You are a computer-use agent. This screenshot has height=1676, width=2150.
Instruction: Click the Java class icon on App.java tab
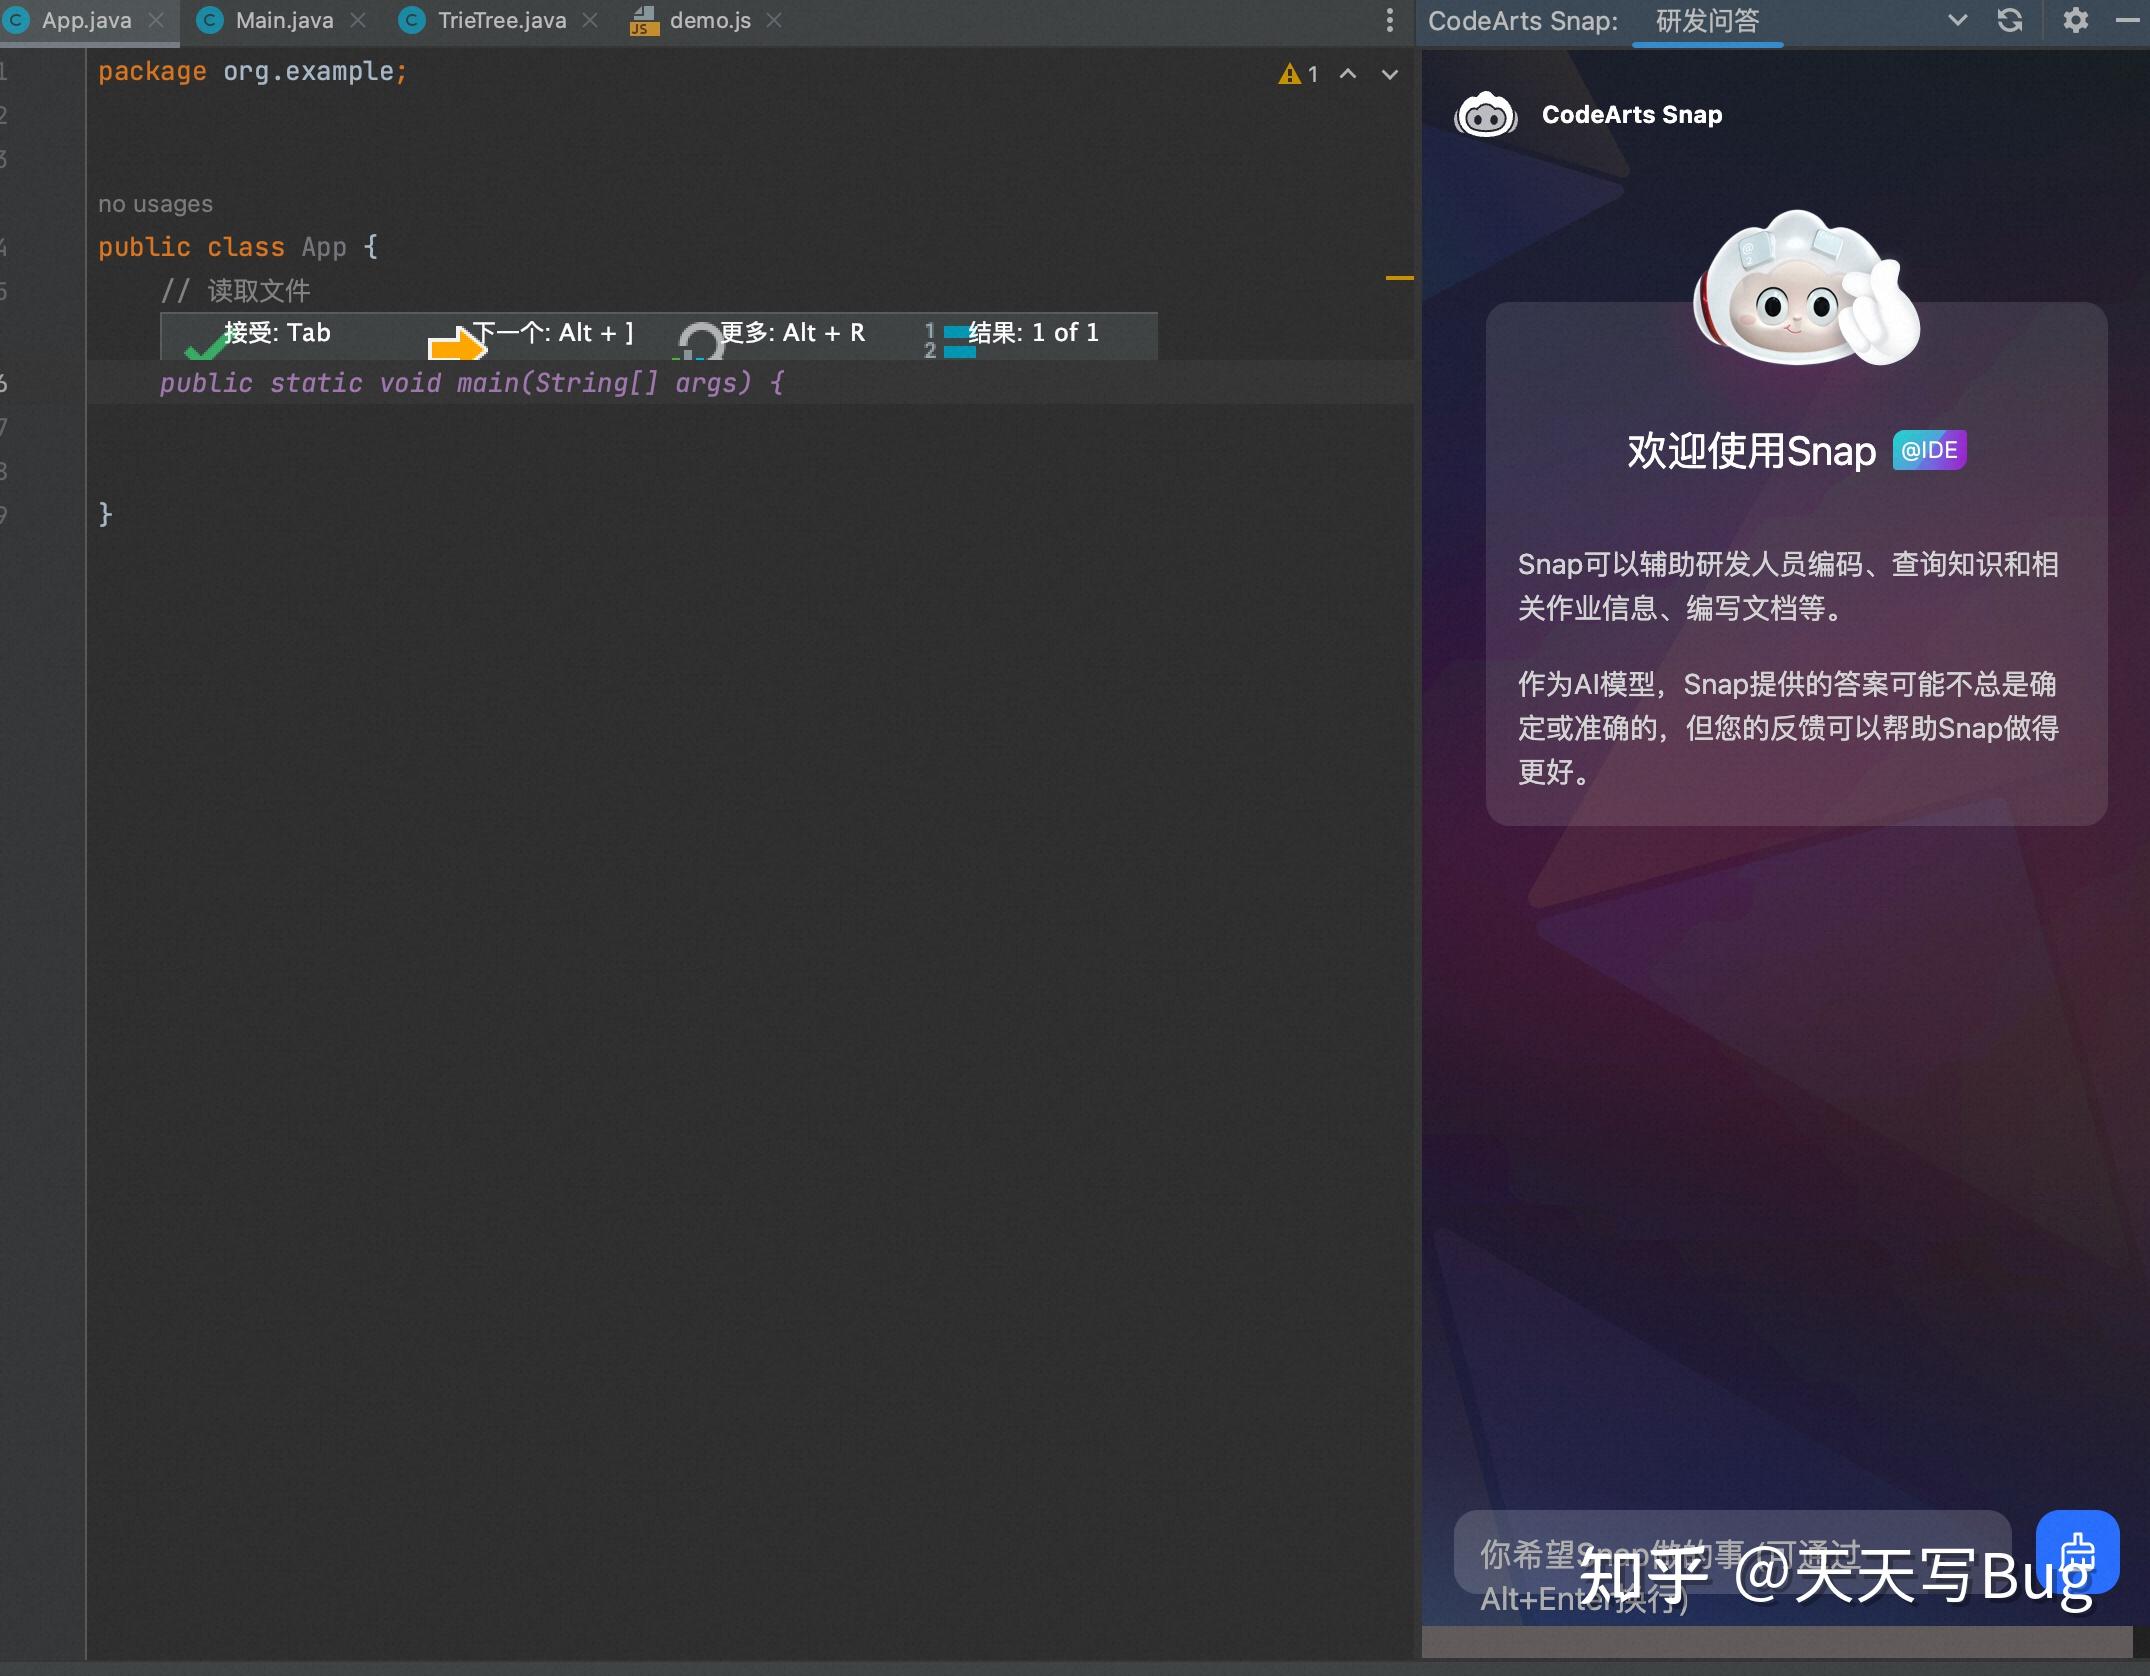(x=16, y=20)
